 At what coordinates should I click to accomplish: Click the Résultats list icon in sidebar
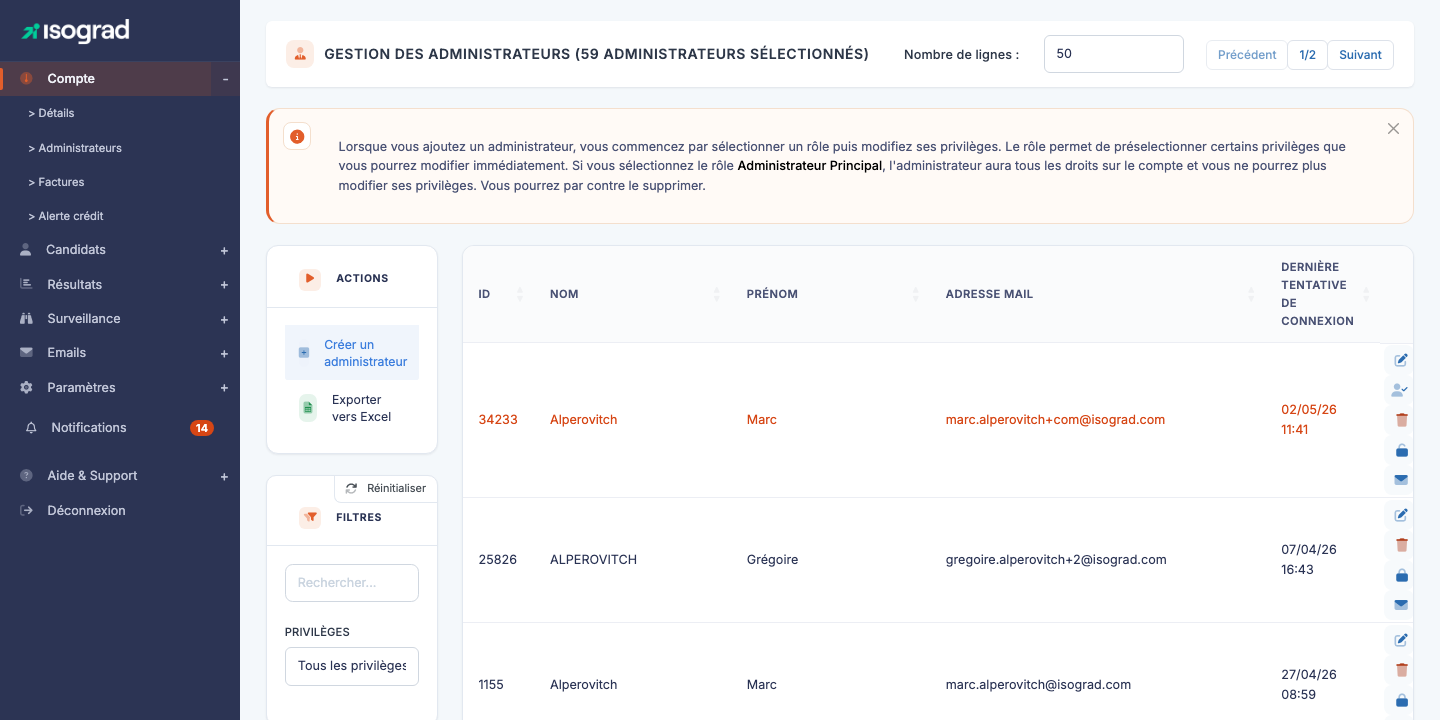(x=26, y=284)
